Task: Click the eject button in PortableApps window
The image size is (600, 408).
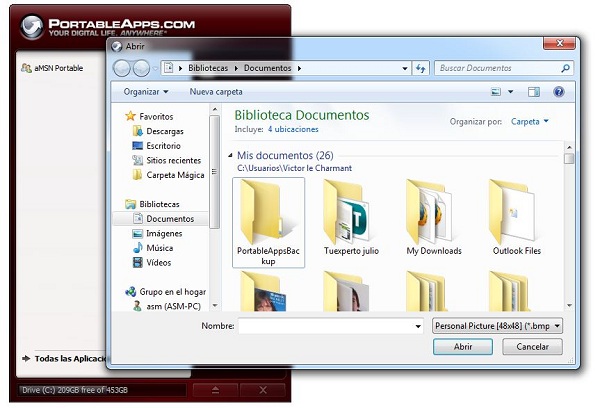Action: click(215, 390)
